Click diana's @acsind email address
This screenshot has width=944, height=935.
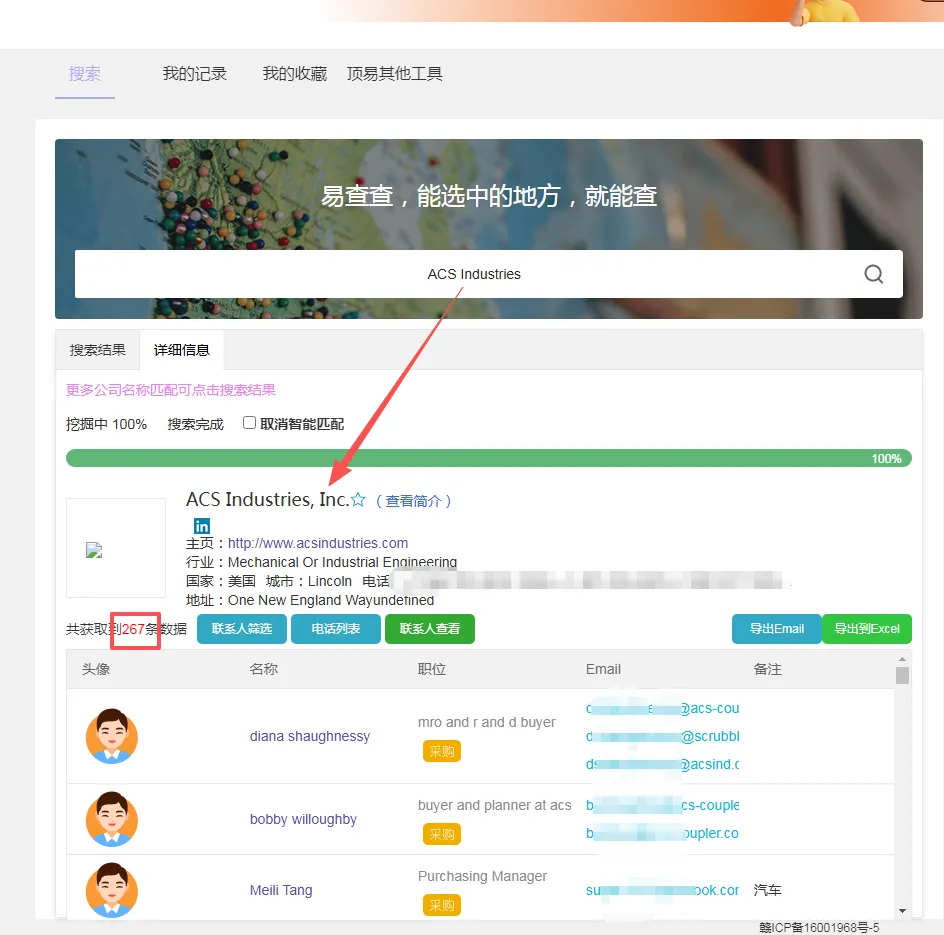click(662, 764)
